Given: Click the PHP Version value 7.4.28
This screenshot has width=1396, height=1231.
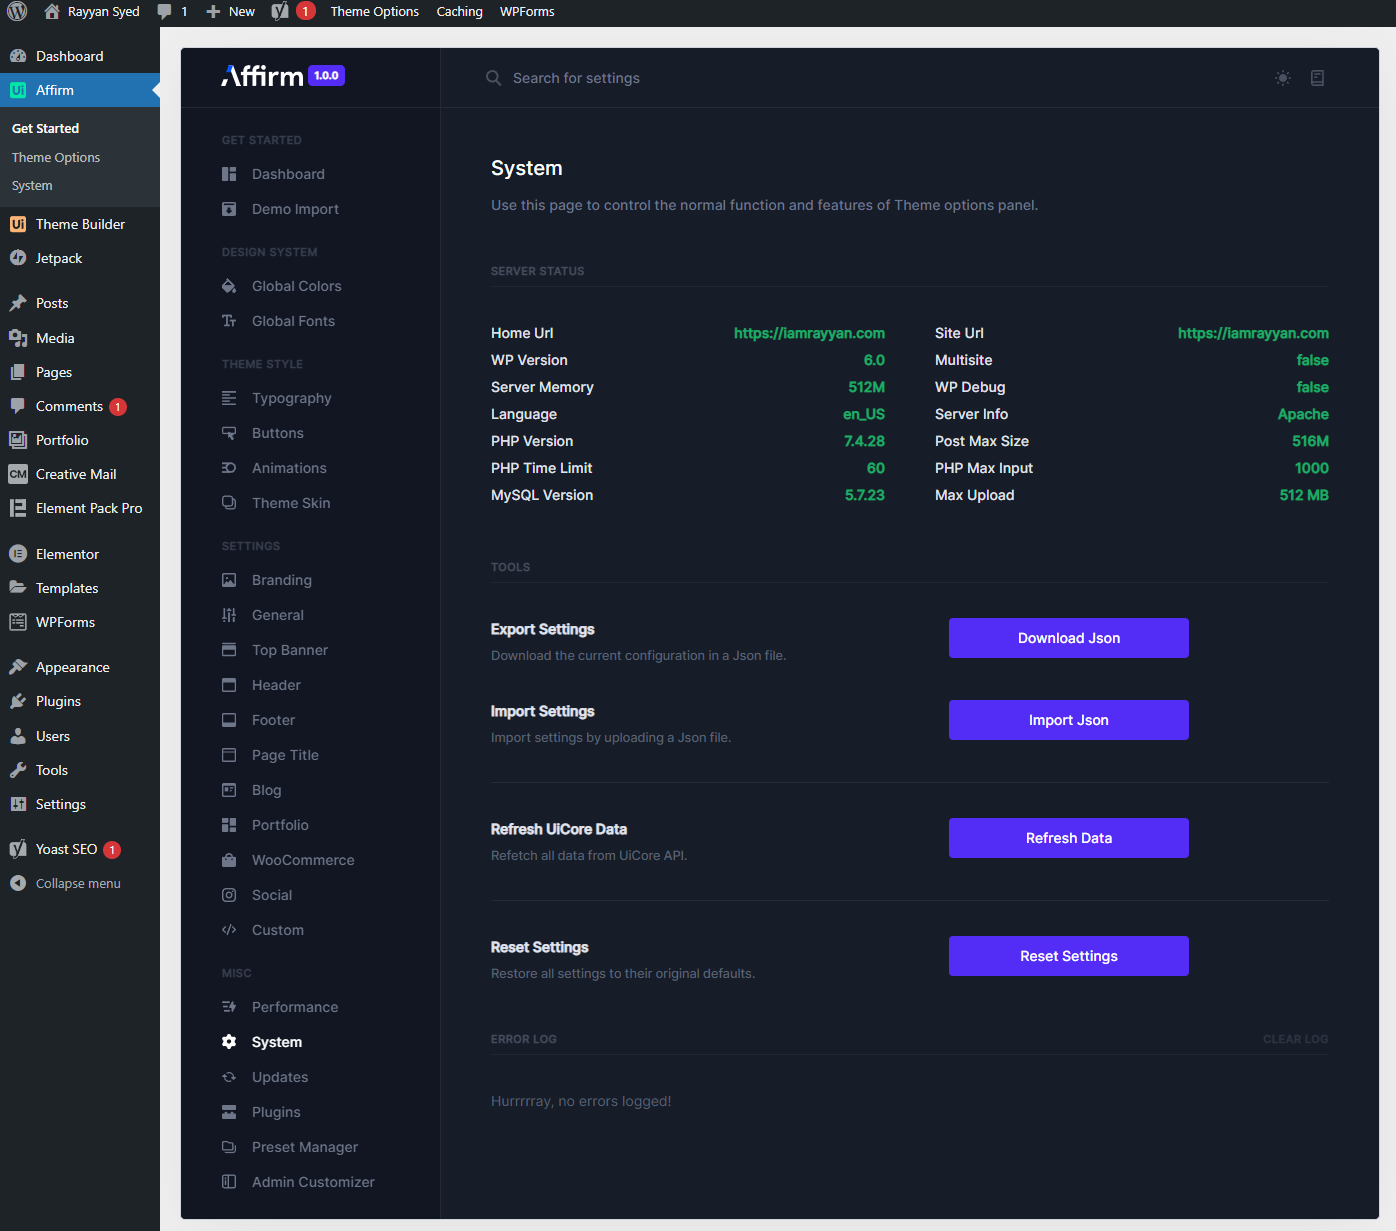Looking at the screenshot, I should (864, 441).
